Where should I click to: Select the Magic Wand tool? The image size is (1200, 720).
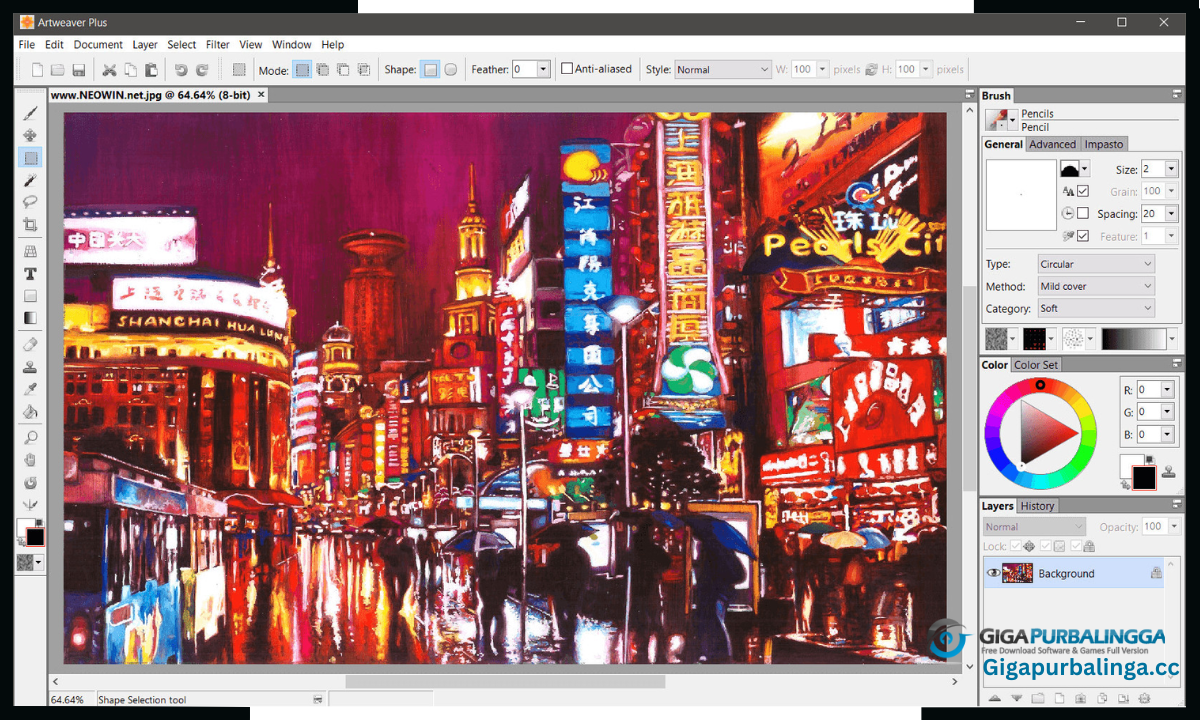[x=31, y=180]
